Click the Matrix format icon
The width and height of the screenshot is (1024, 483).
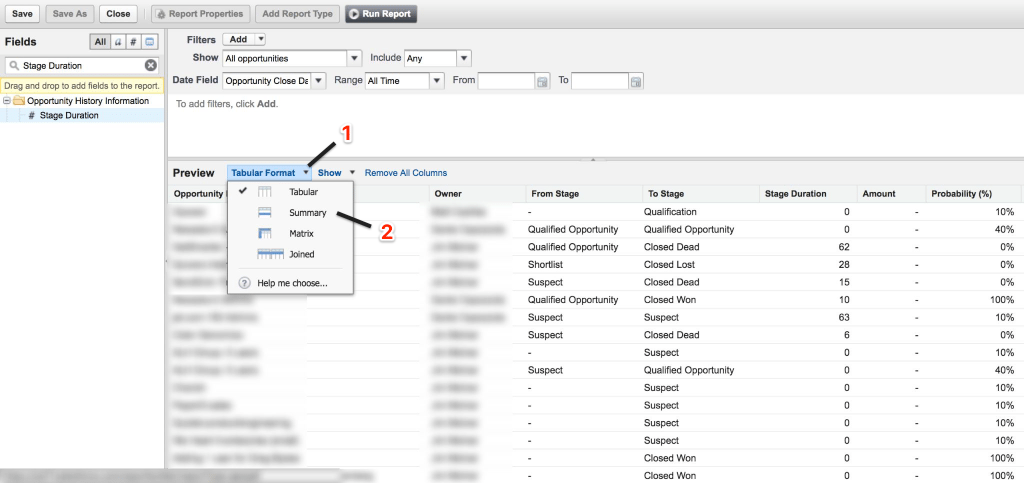pyautogui.click(x=264, y=233)
